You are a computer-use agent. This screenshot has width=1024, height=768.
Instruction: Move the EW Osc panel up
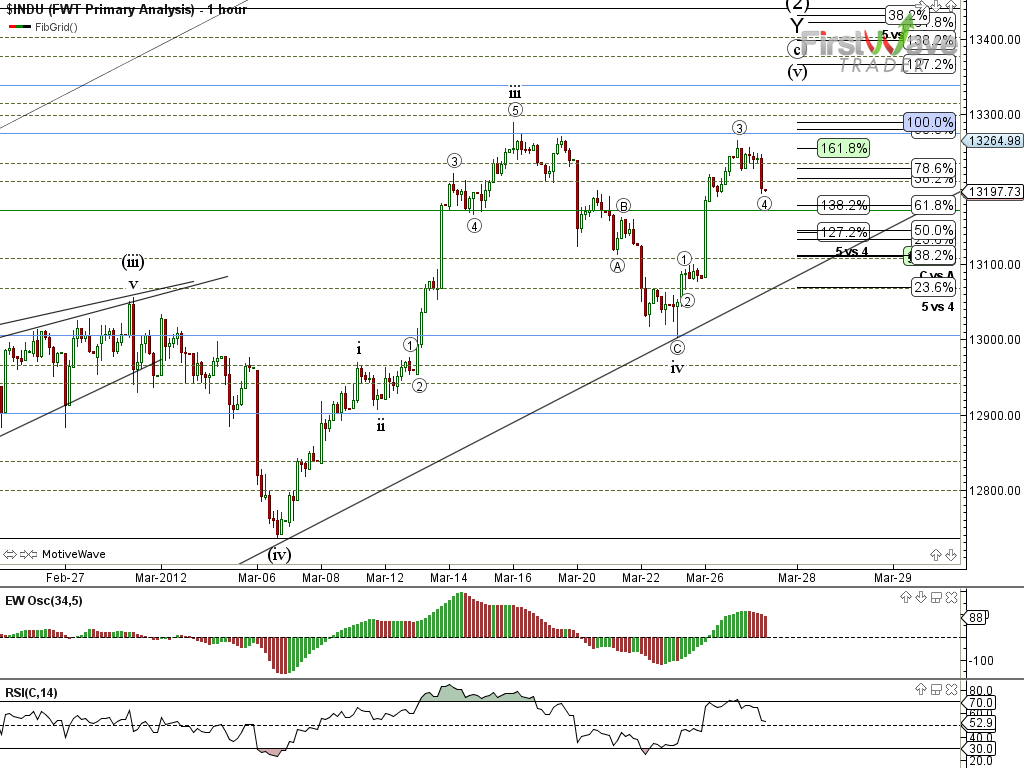905,597
